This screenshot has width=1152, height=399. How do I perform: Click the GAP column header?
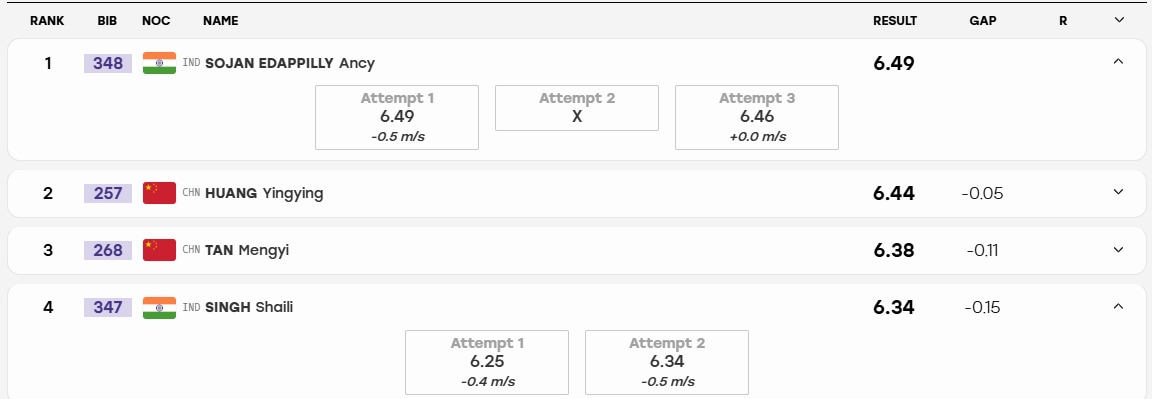982,21
